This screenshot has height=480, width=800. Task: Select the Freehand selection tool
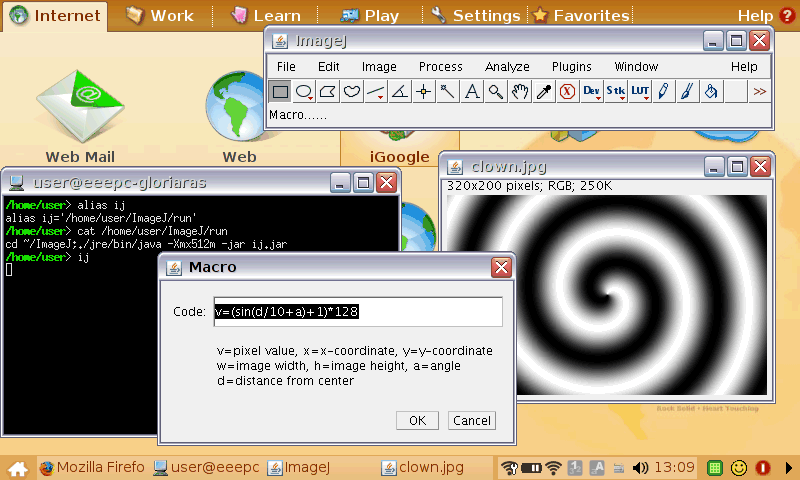352,92
